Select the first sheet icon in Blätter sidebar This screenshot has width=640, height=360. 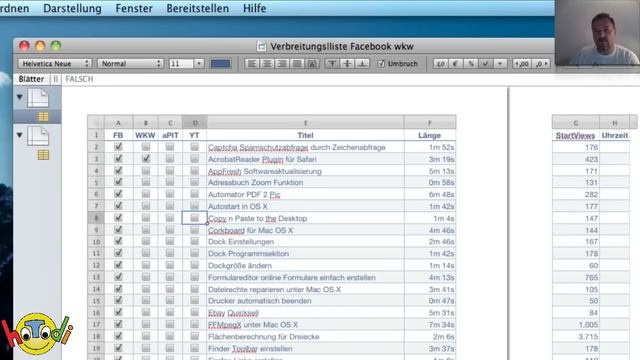coord(38,98)
